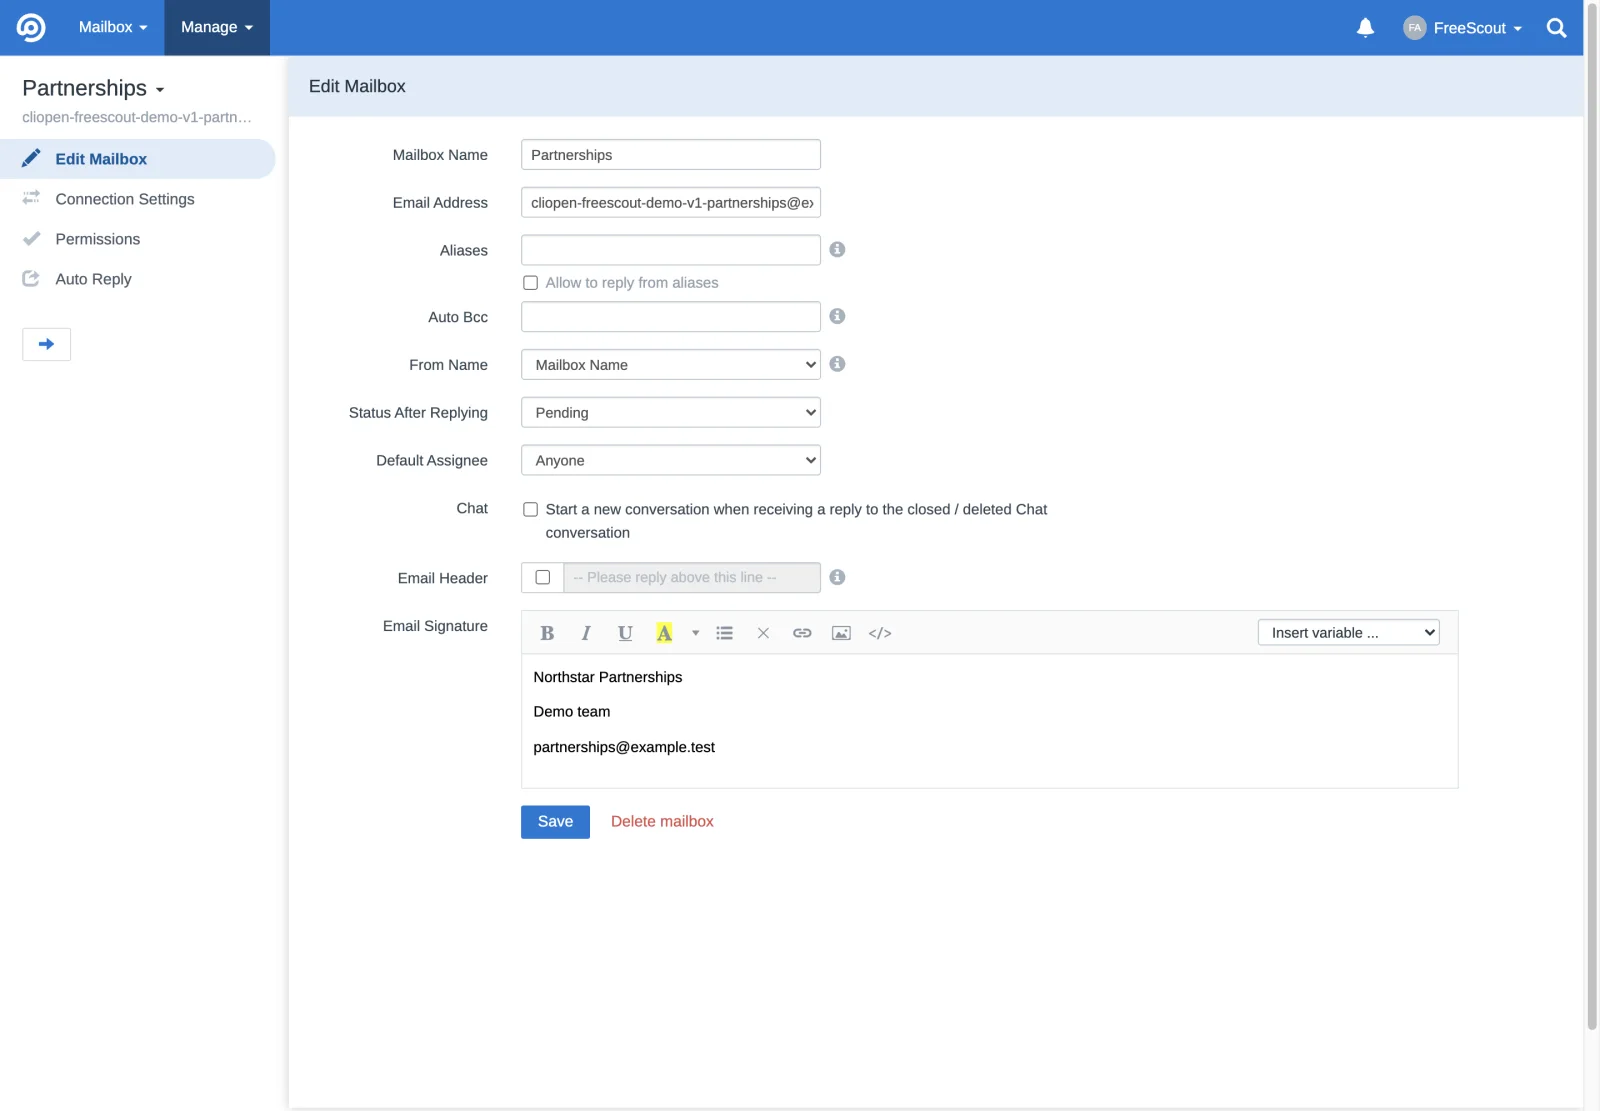Click 'Northstar Partnerships' signature line

click(x=607, y=677)
